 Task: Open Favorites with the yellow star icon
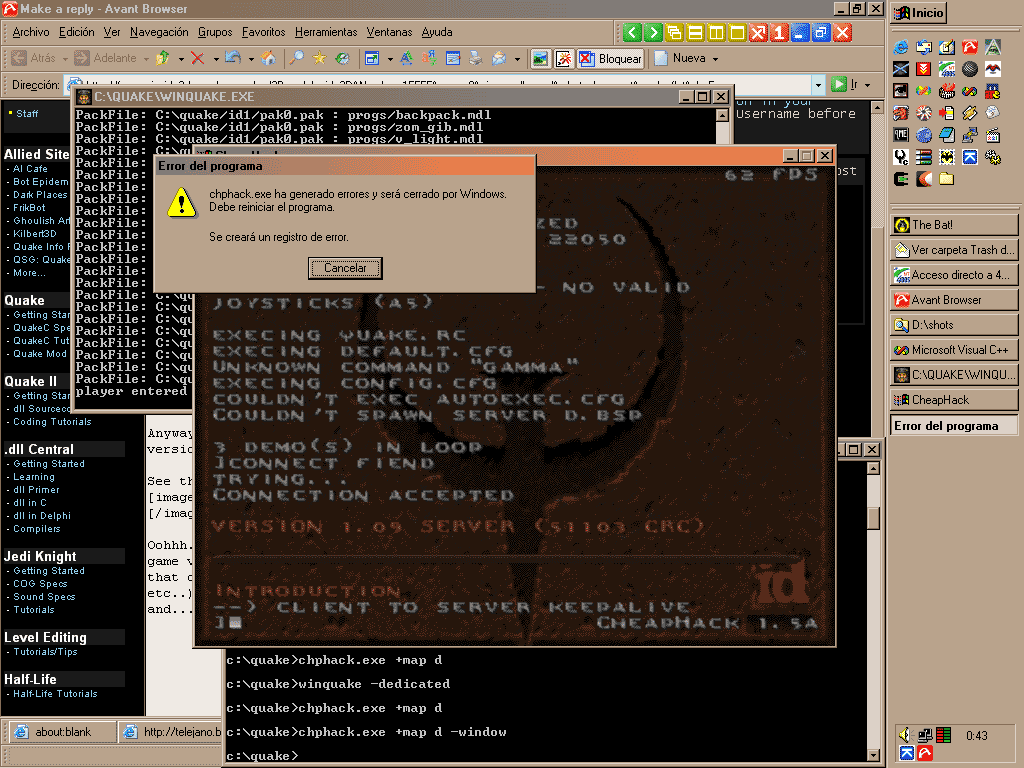click(319, 58)
